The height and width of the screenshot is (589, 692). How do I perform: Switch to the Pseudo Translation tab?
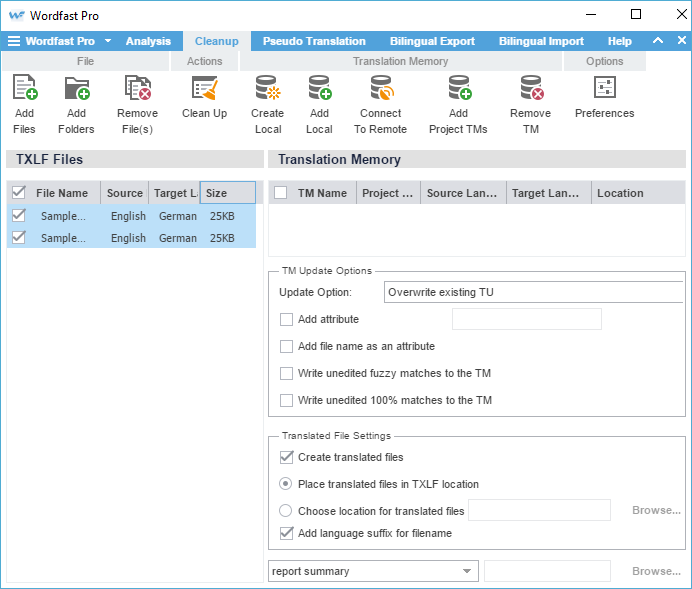click(314, 41)
